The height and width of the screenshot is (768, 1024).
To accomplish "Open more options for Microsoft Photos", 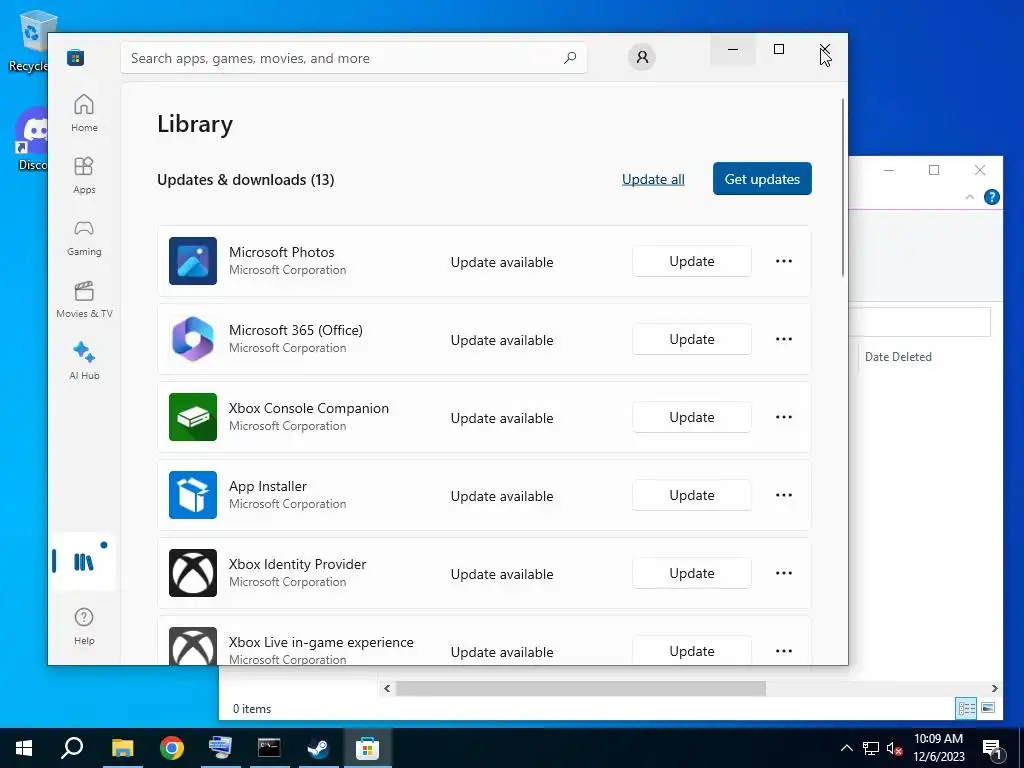I will click(784, 261).
